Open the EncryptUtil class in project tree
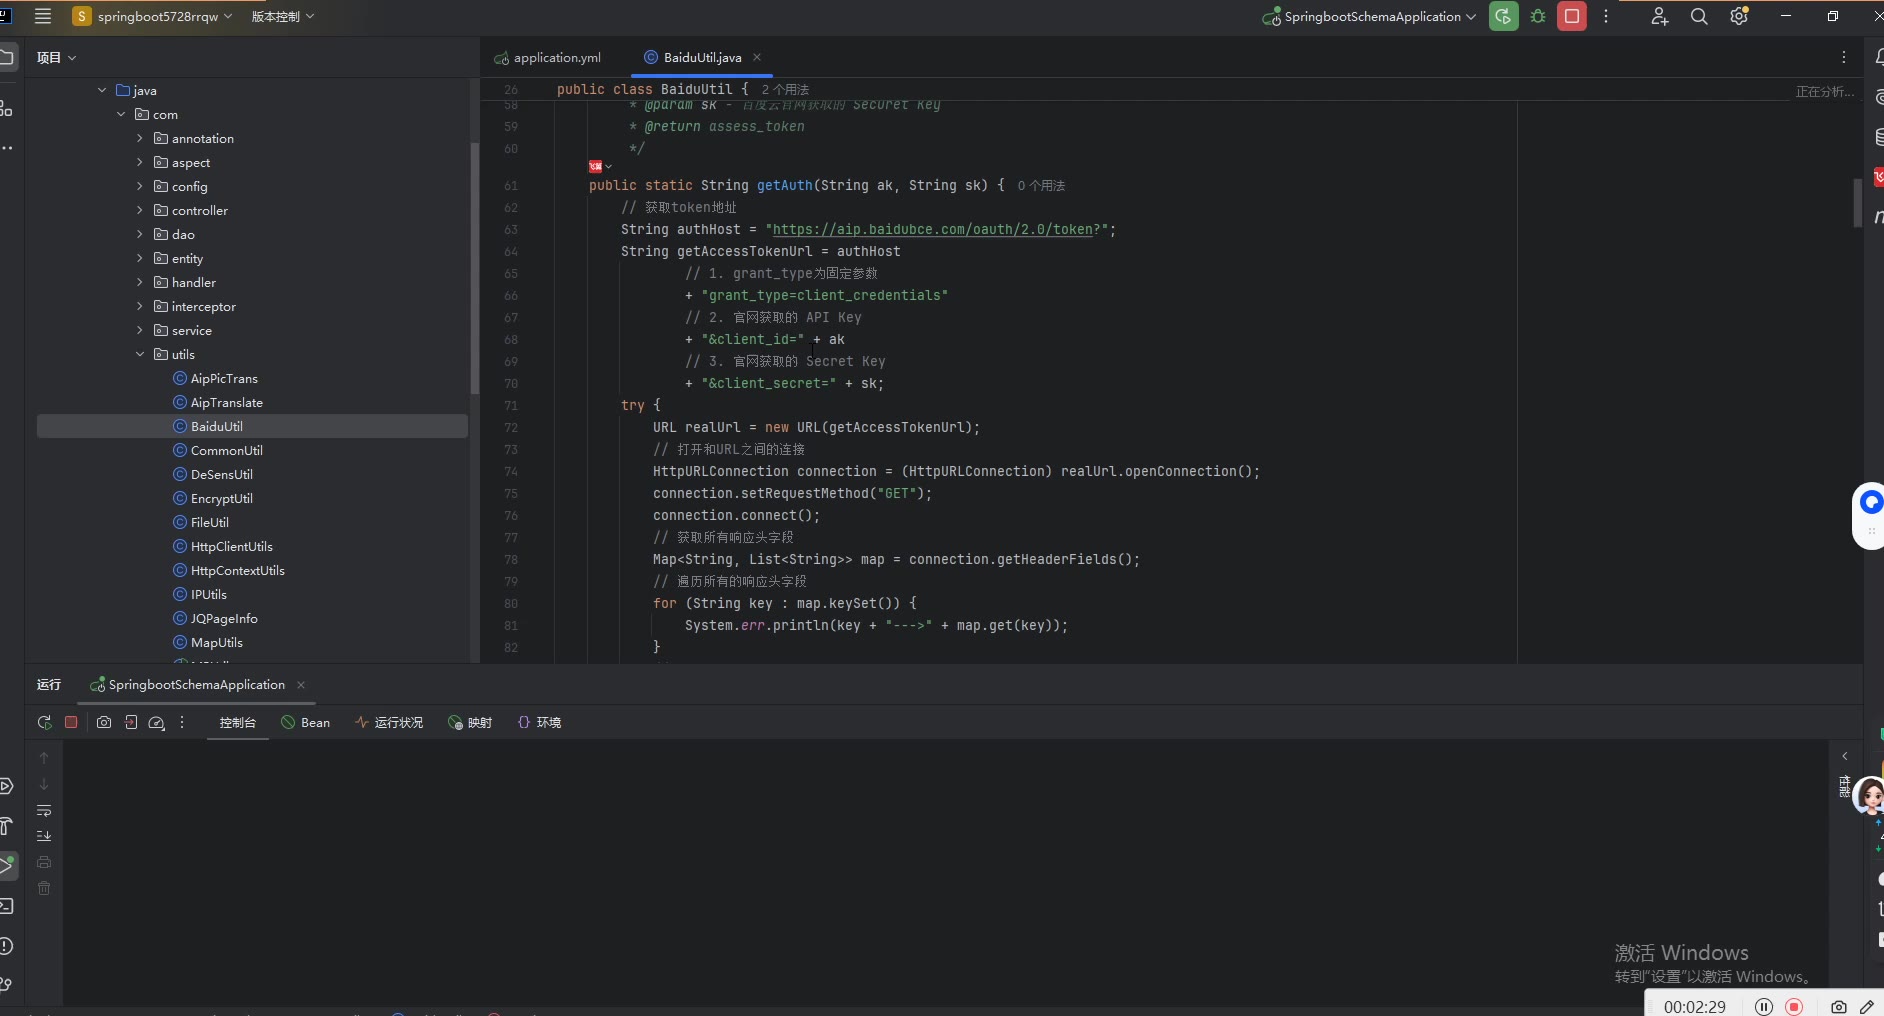This screenshot has height=1016, width=1884. pos(221,498)
